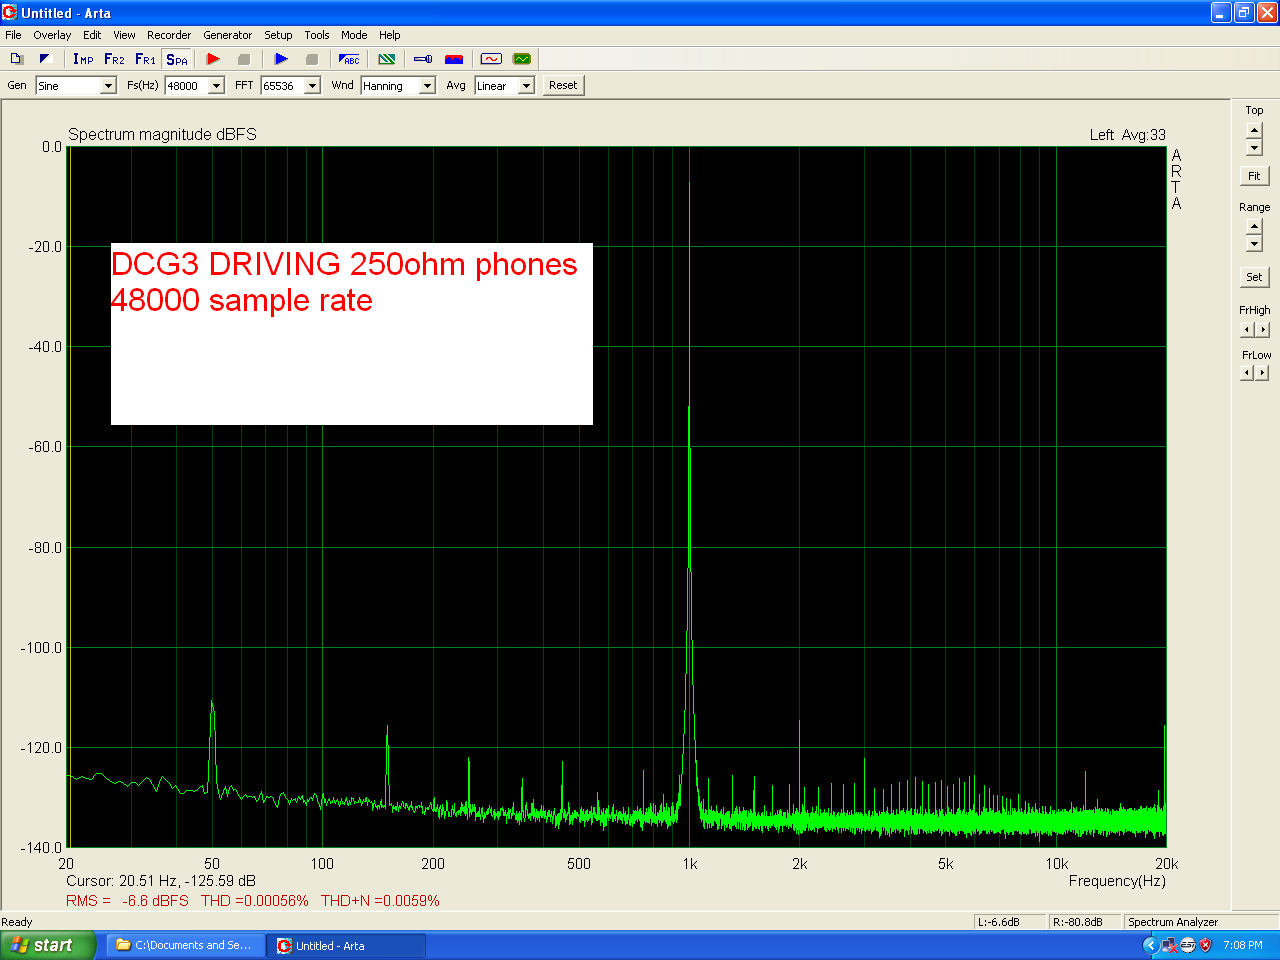Screen dimensions: 1280x960
Task: Click the DCG3 DRIVING 250ohm phones annotation
Action: (344, 264)
